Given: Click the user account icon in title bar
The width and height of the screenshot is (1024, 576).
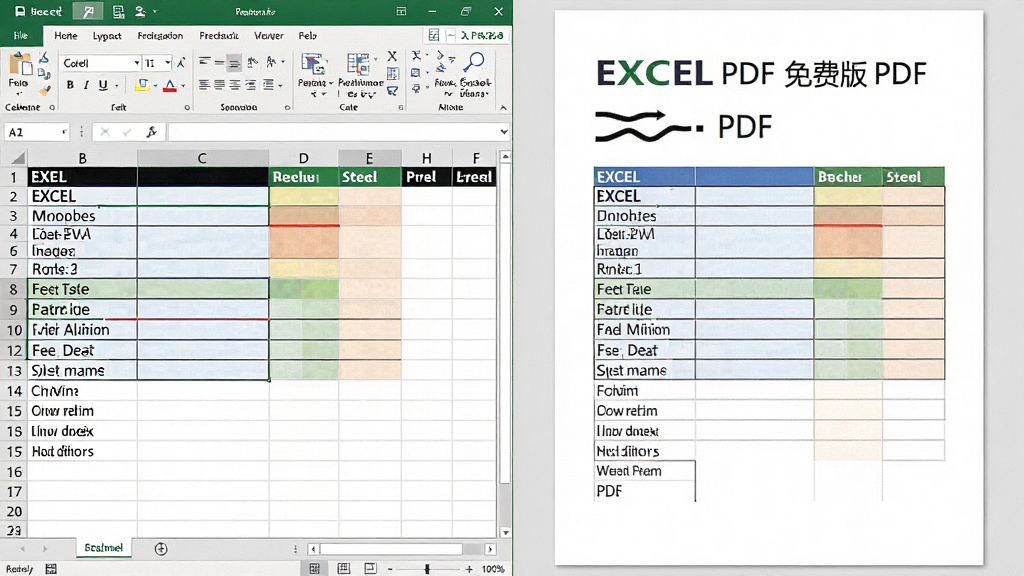Looking at the screenshot, I should pos(140,11).
